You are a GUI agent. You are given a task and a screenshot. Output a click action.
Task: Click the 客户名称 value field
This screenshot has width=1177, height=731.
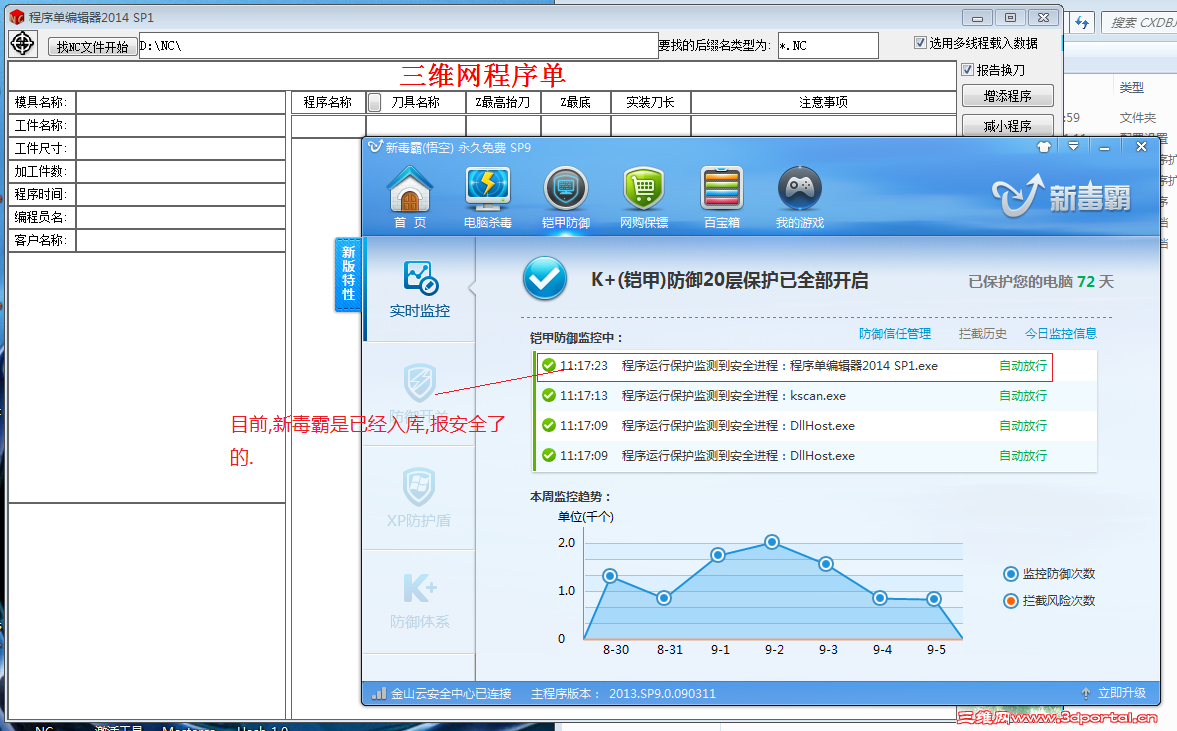click(180, 240)
